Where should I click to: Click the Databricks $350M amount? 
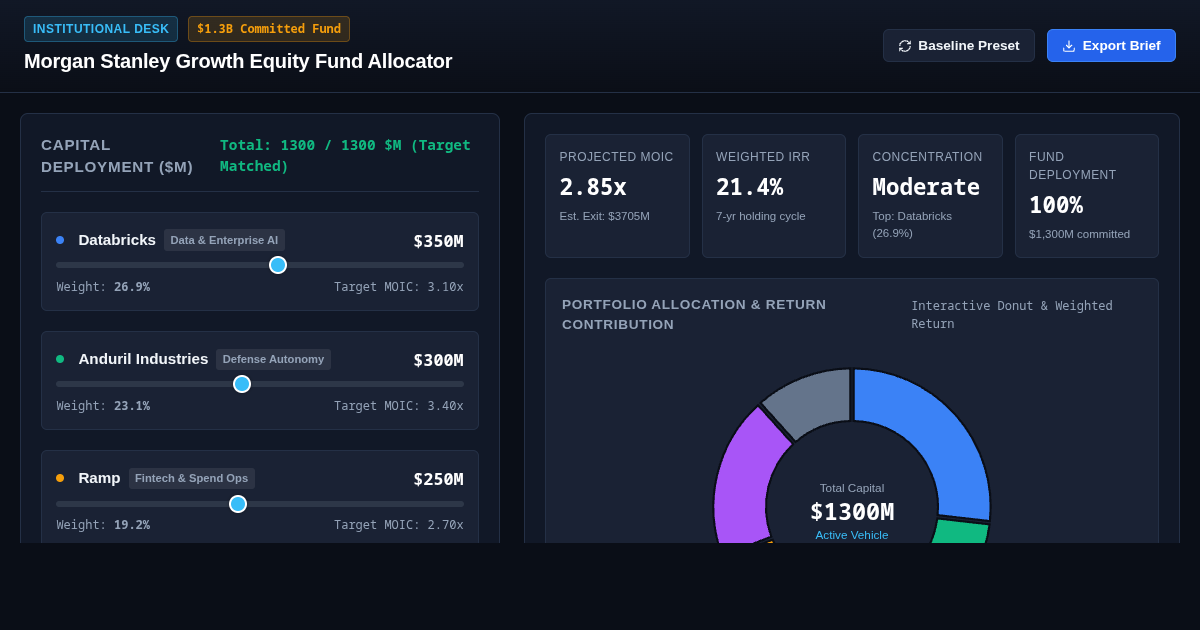[438, 241]
